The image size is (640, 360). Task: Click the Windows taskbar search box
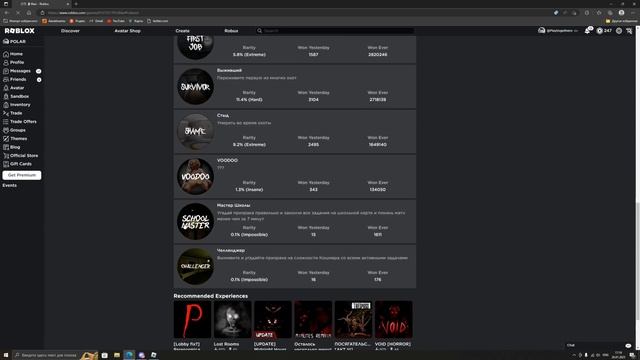(55, 355)
